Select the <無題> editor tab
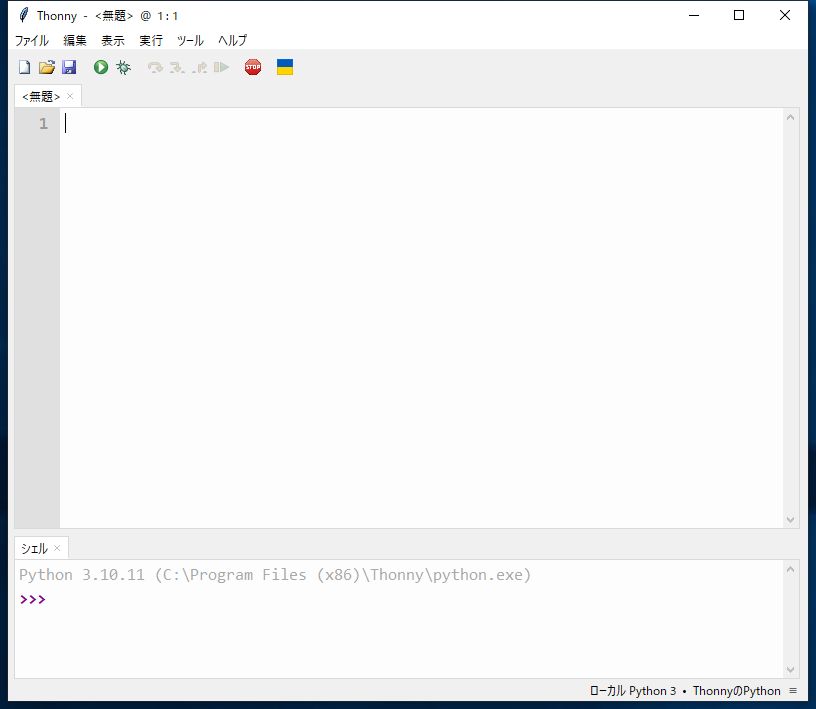The height and width of the screenshot is (709, 816). click(41, 96)
